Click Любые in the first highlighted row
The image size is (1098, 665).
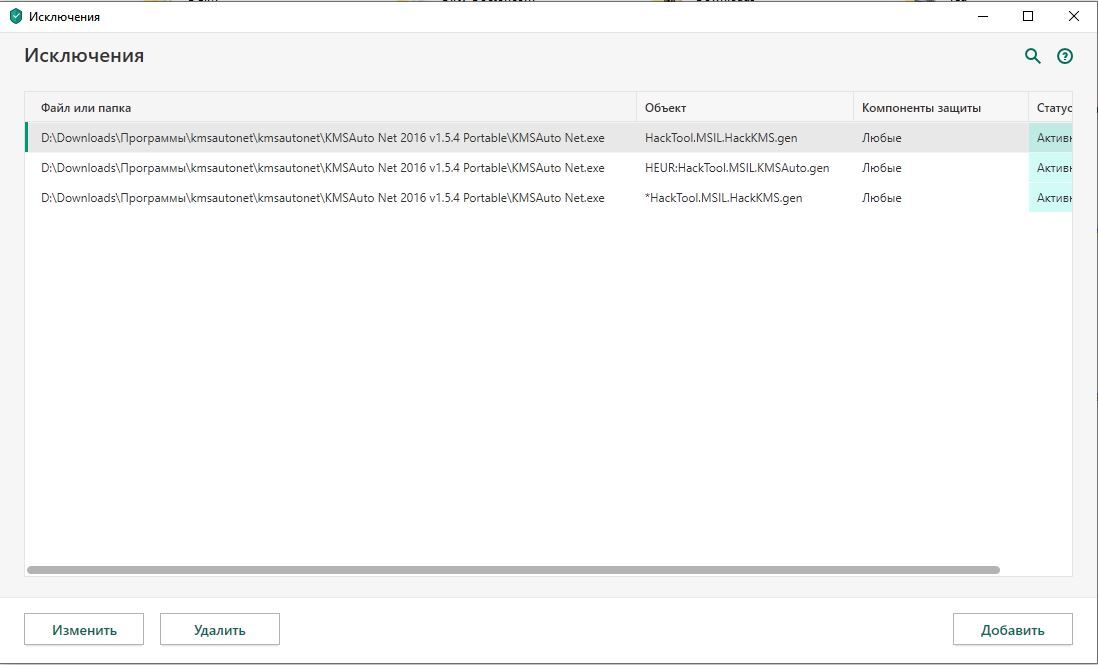882,138
